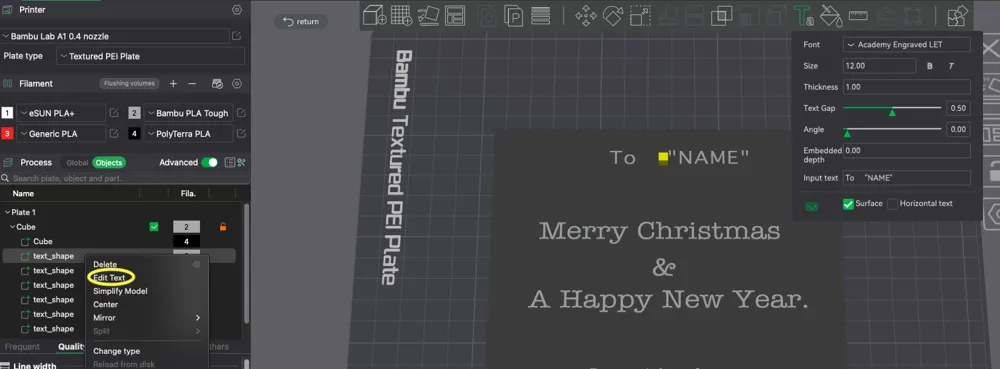Open the Mesh boolean tool

[722, 15]
